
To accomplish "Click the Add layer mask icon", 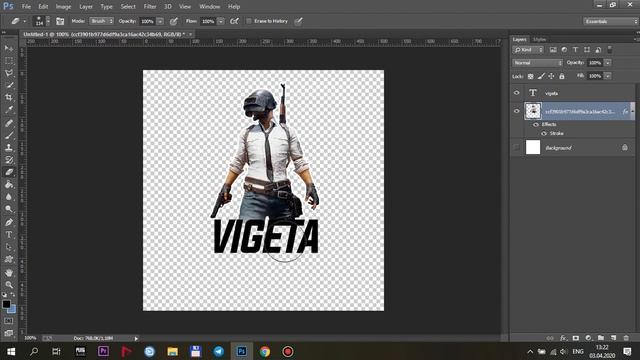I will [576, 338].
